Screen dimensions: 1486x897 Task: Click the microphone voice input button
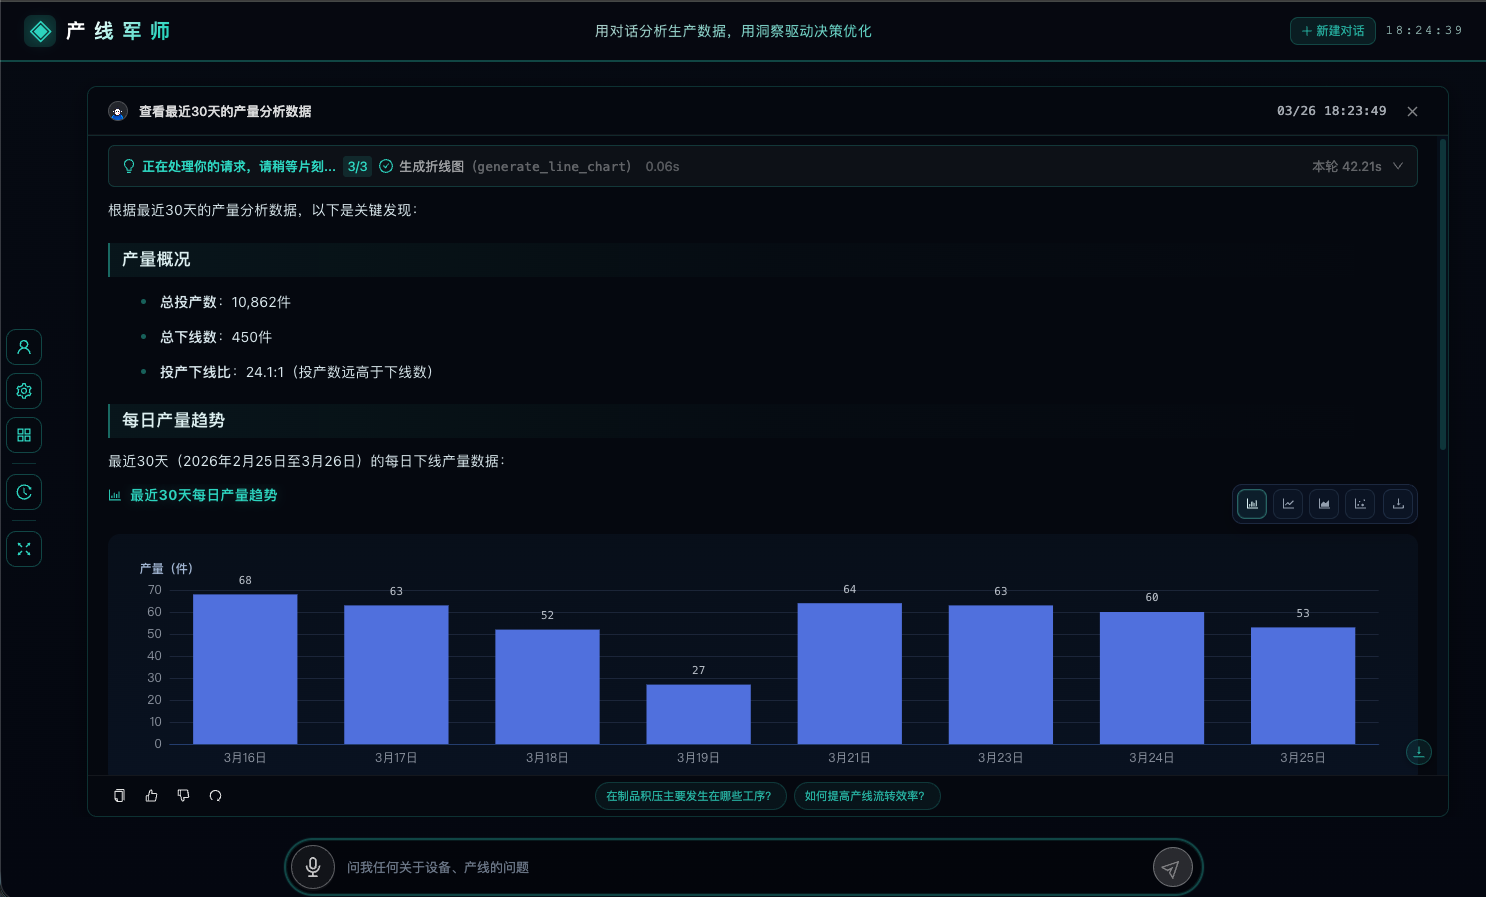coord(313,867)
